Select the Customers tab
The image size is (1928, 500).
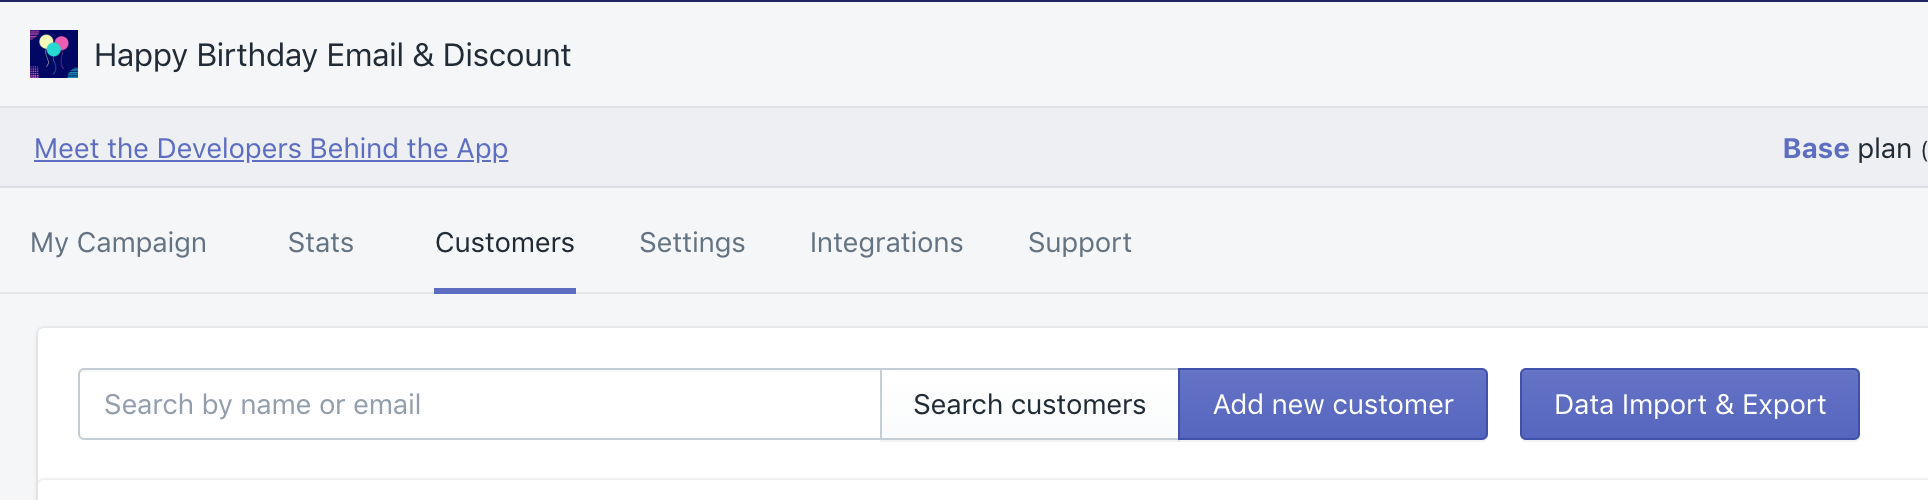(505, 242)
